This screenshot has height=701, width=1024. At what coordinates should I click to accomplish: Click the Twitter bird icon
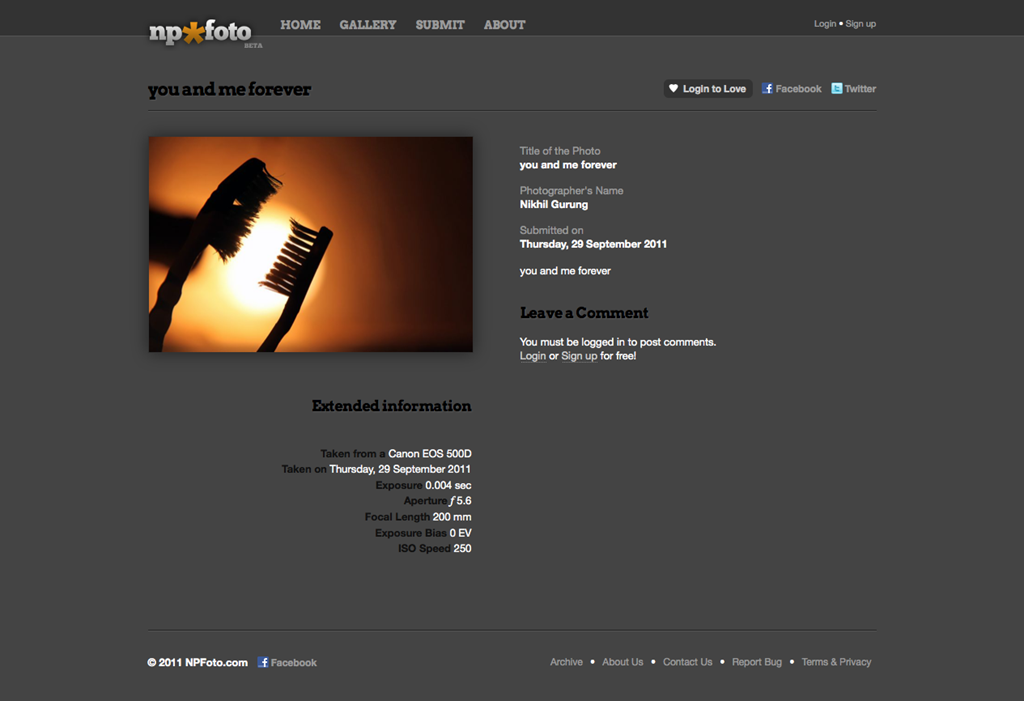[x=837, y=88]
